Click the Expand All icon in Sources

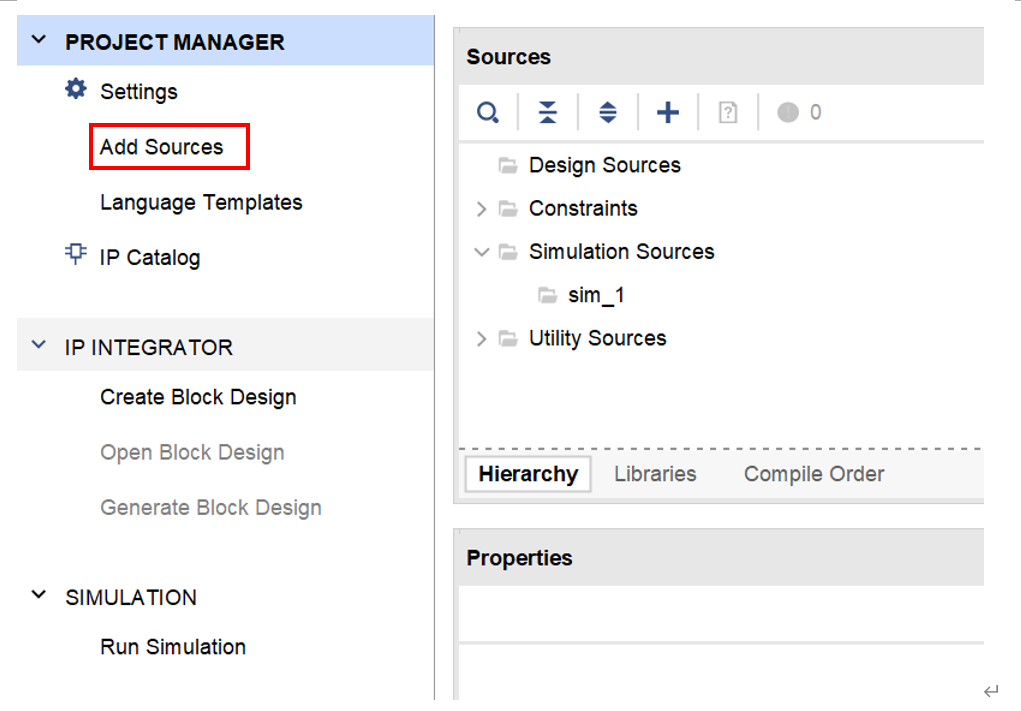point(607,112)
